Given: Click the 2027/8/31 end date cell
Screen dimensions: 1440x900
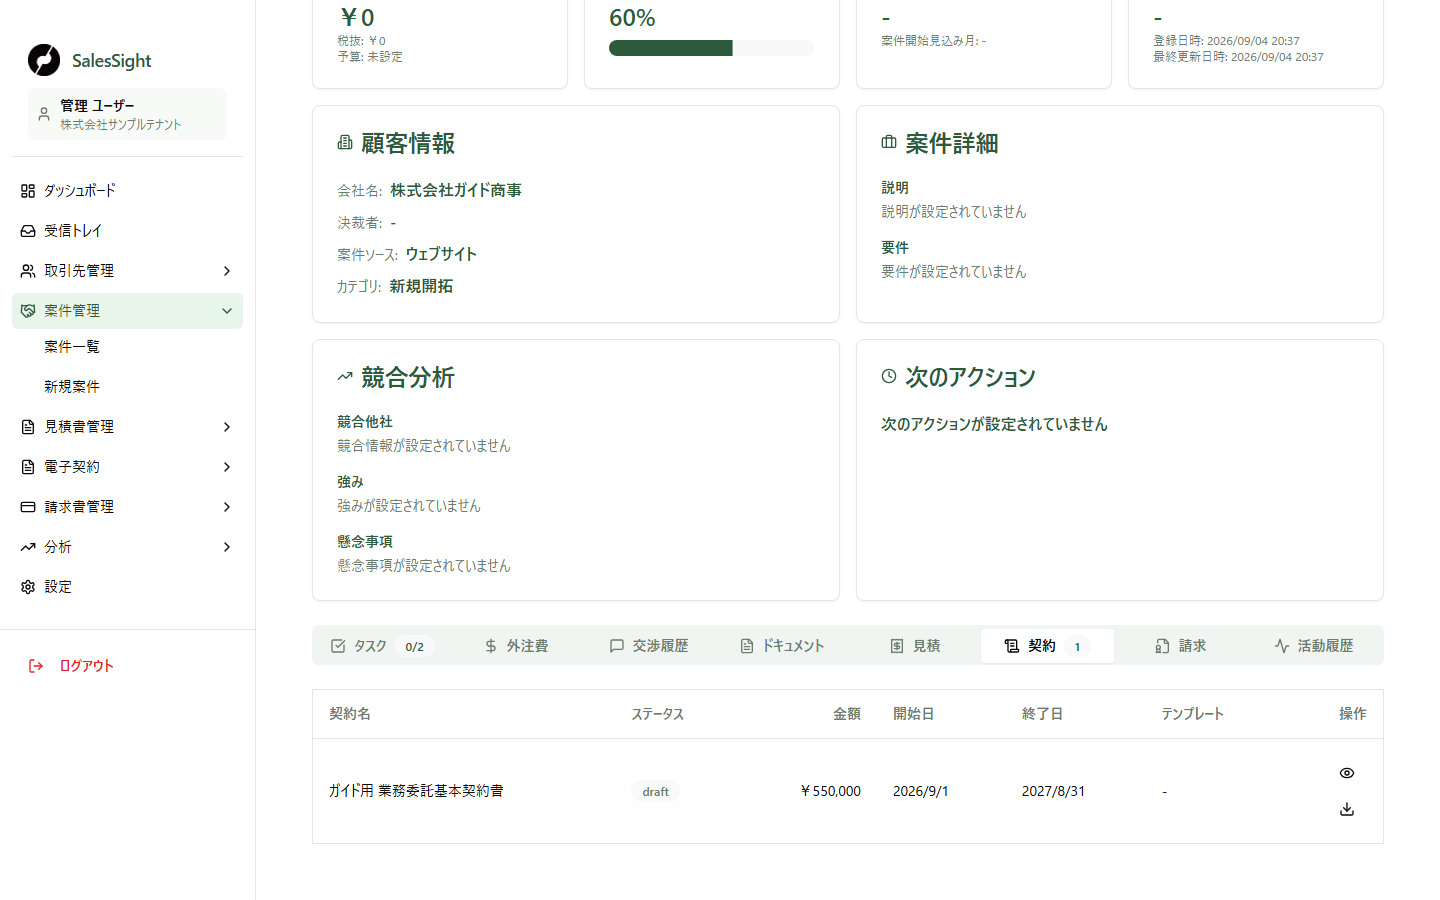Looking at the screenshot, I should coord(1053,791).
